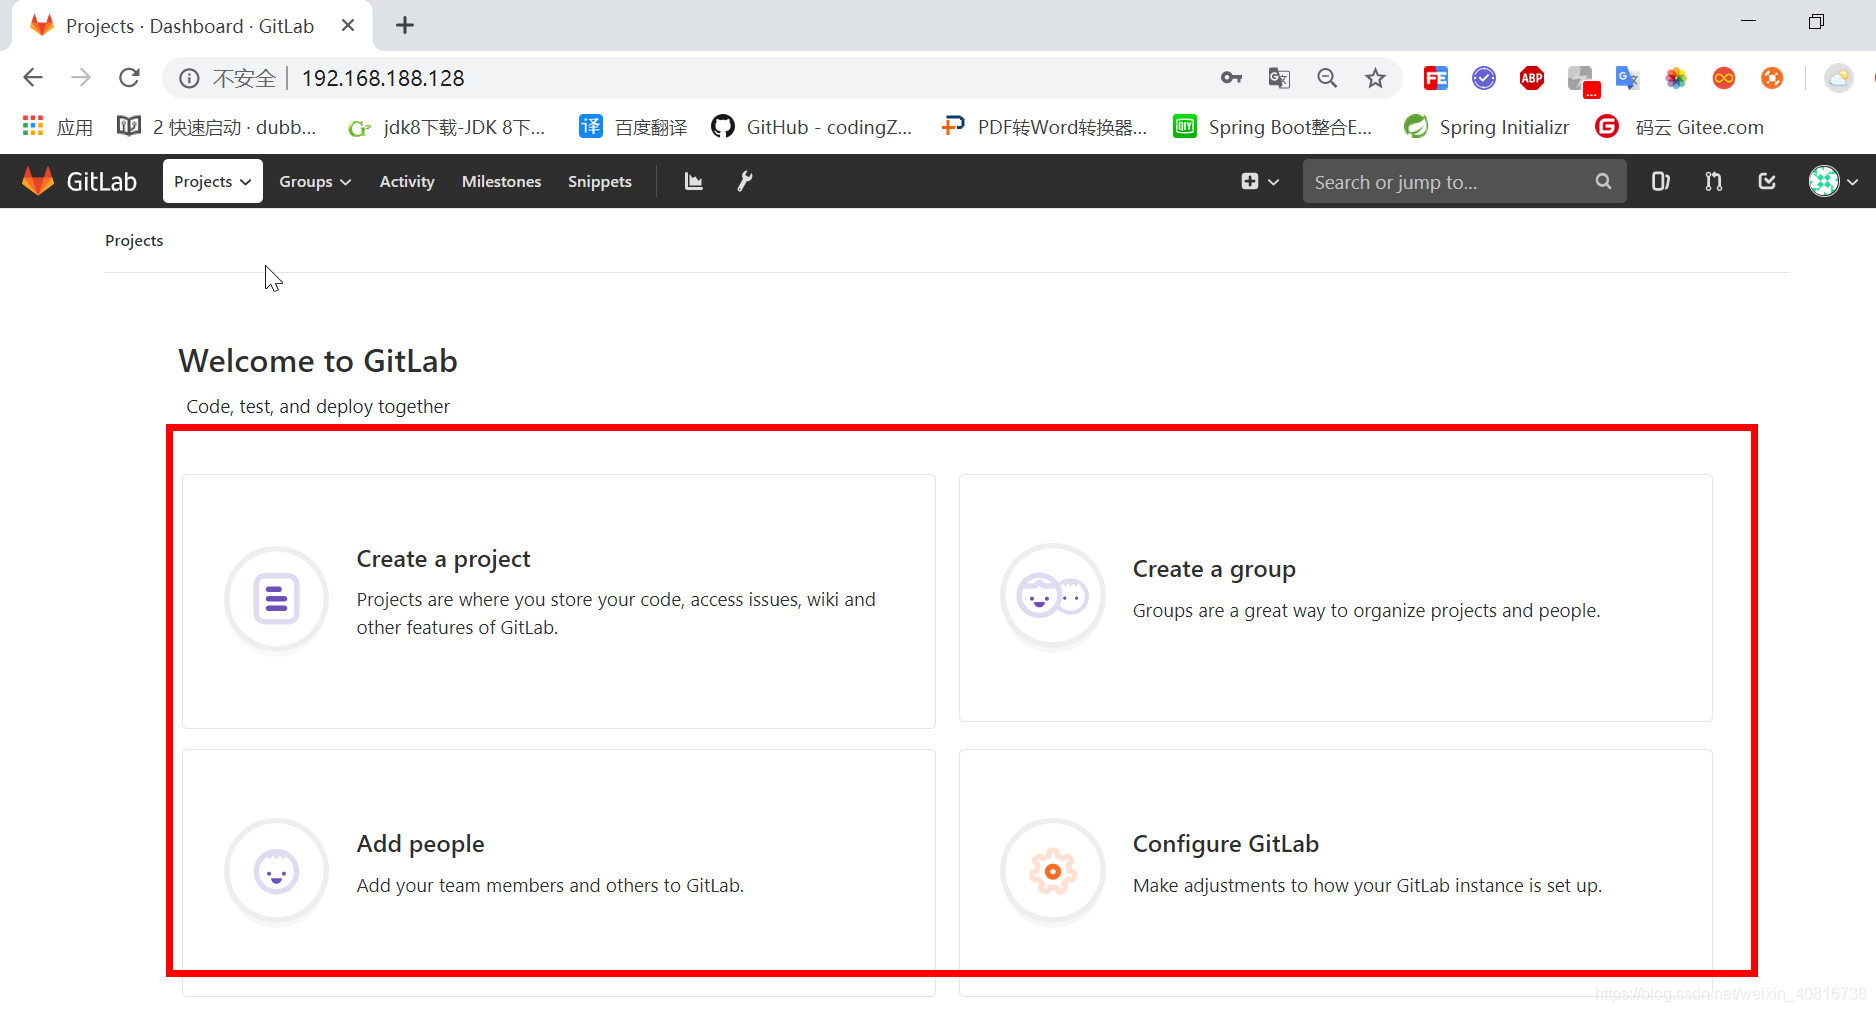The image size is (1876, 1012).
Task: Click the search magnifier icon in GitLab
Action: [x=1603, y=181]
